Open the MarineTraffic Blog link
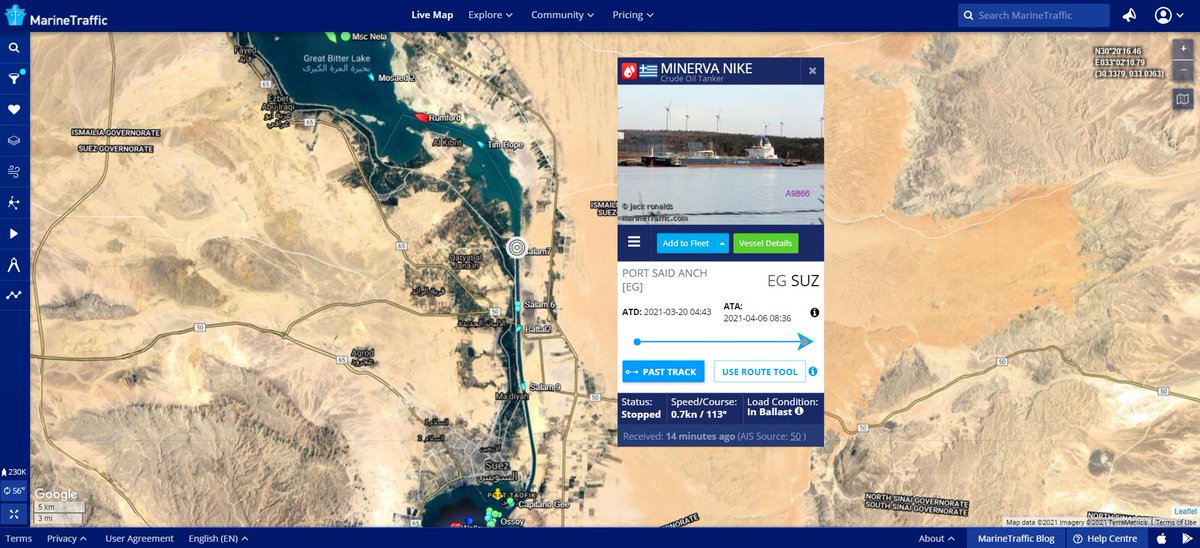 coord(1016,538)
